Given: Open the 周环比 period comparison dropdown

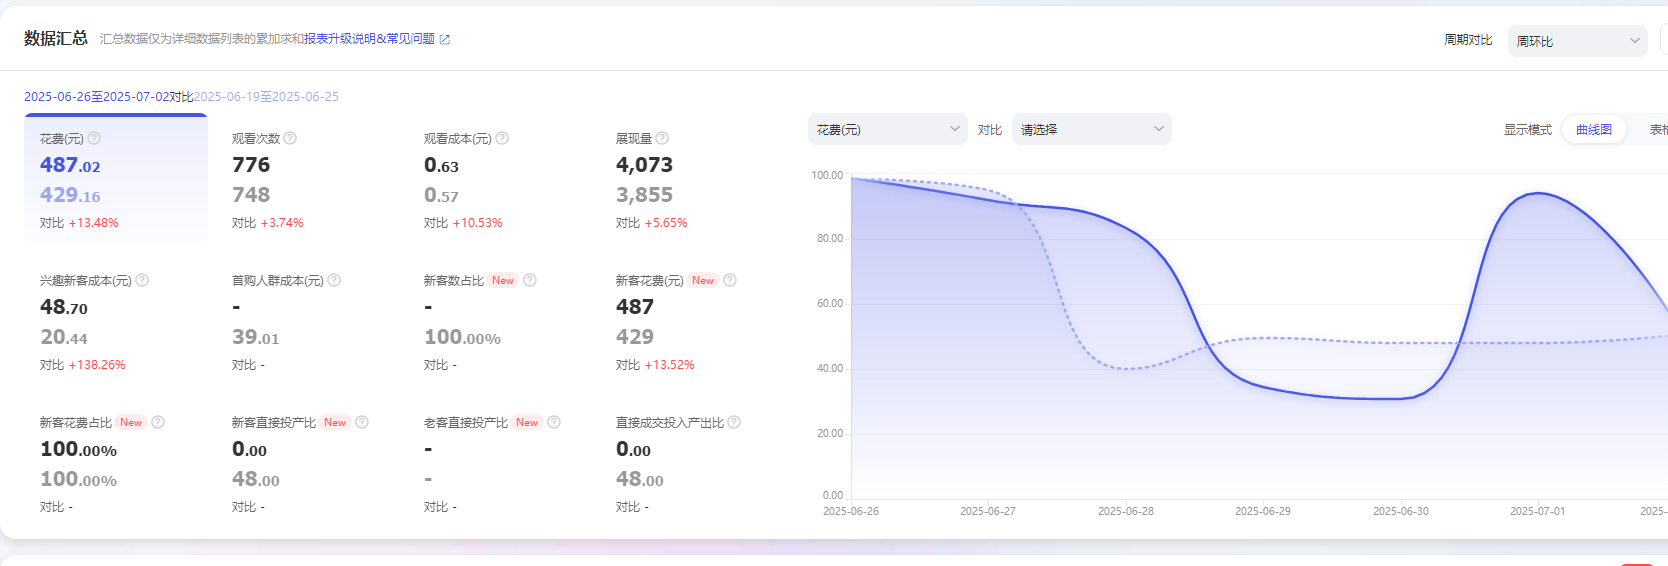Looking at the screenshot, I should [x=1577, y=41].
